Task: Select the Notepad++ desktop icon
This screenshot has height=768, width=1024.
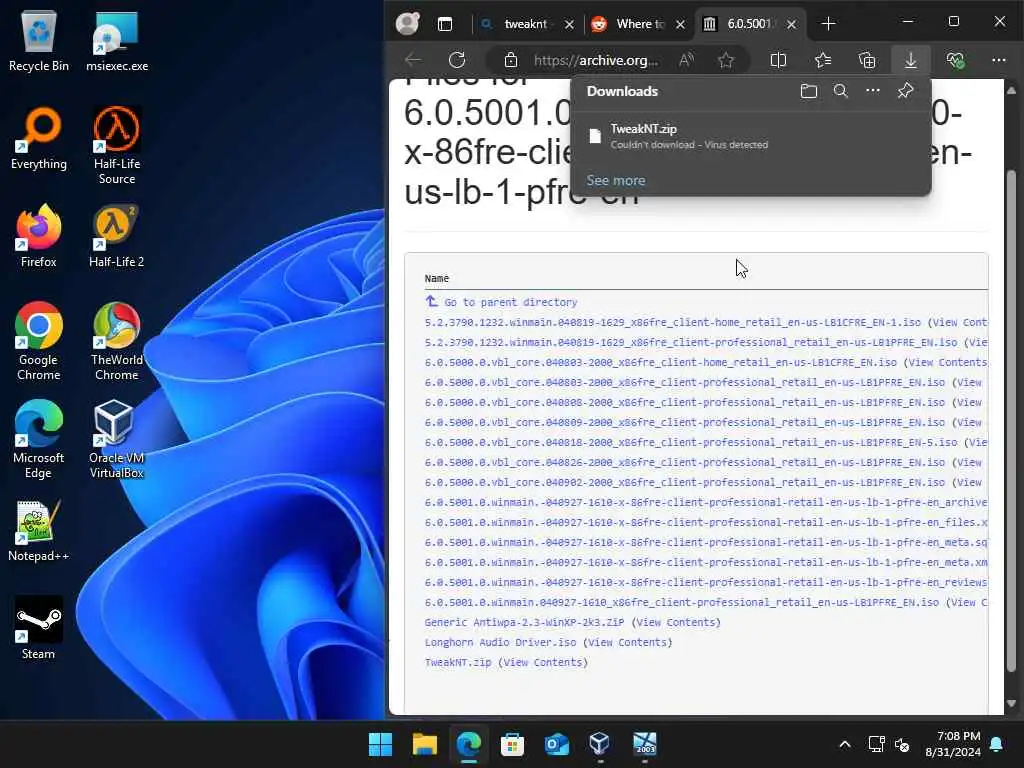Action: coord(39,531)
